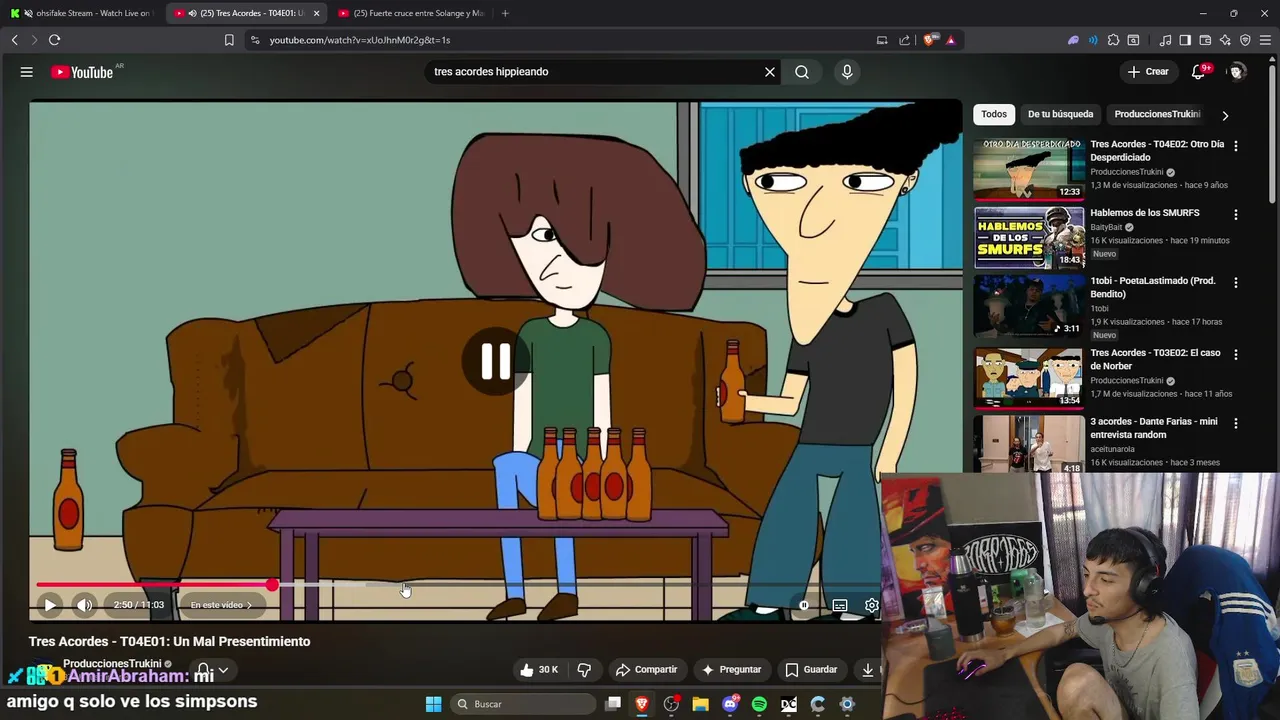Toggle the browser sidebar panel icon
The image size is (1280, 720).
click(x=1185, y=40)
